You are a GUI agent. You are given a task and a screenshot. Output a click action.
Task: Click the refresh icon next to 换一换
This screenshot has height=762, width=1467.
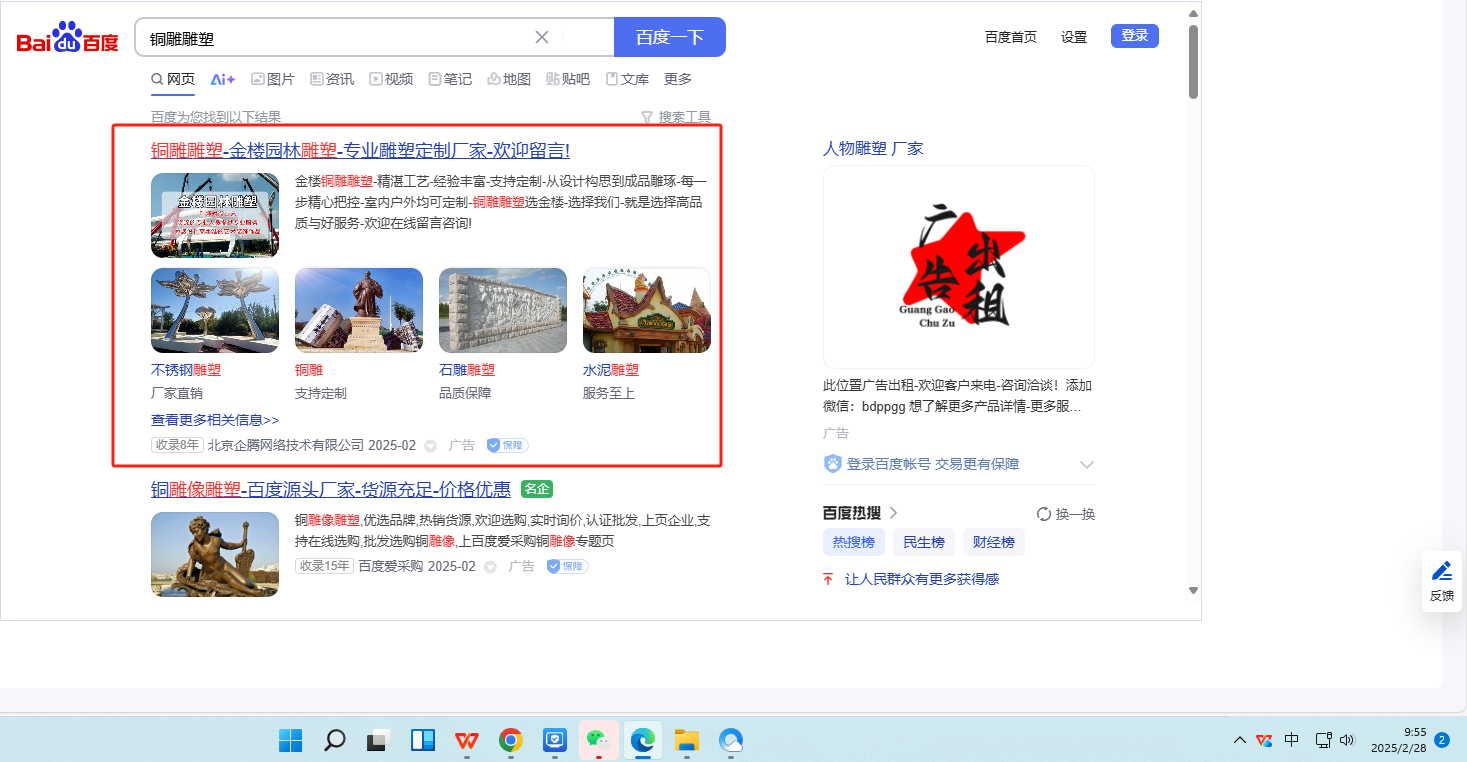1044,514
